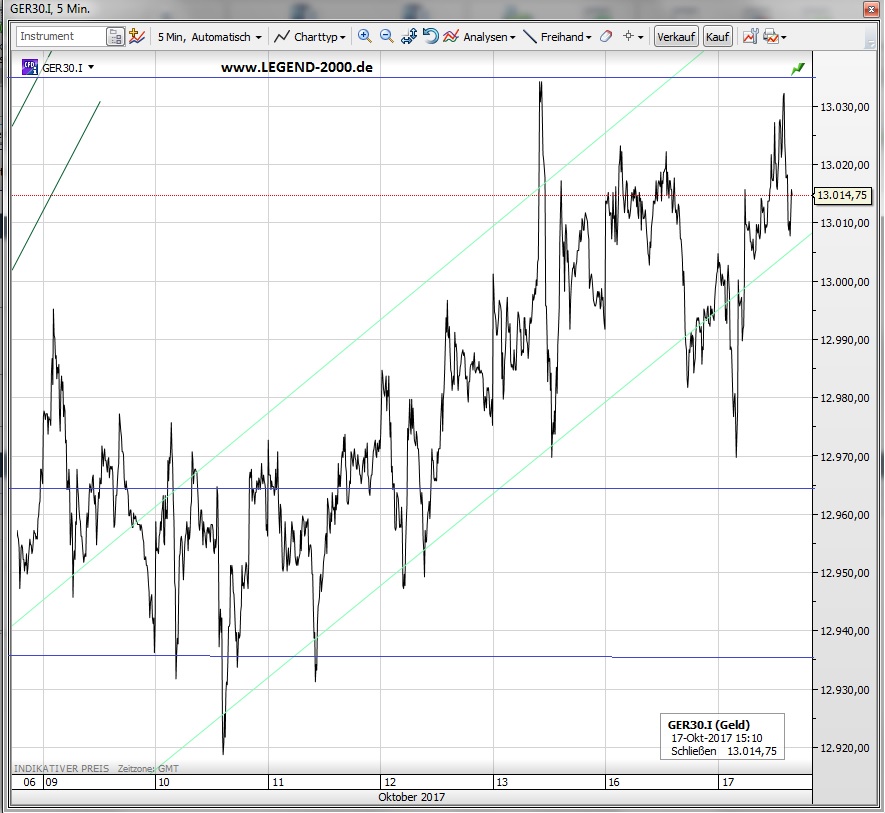Click the 12.960,00 price axis label
This screenshot has height=813, width=885.
(844, 515)
